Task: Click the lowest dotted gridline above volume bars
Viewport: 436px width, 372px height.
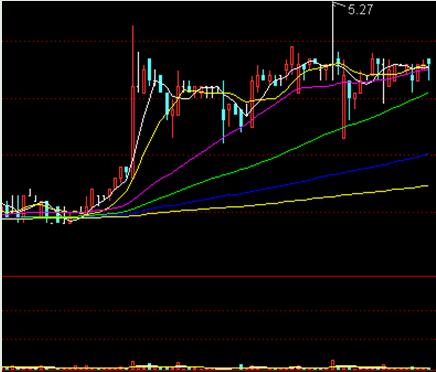Action: pyautogui.click(x=219, y=339)
